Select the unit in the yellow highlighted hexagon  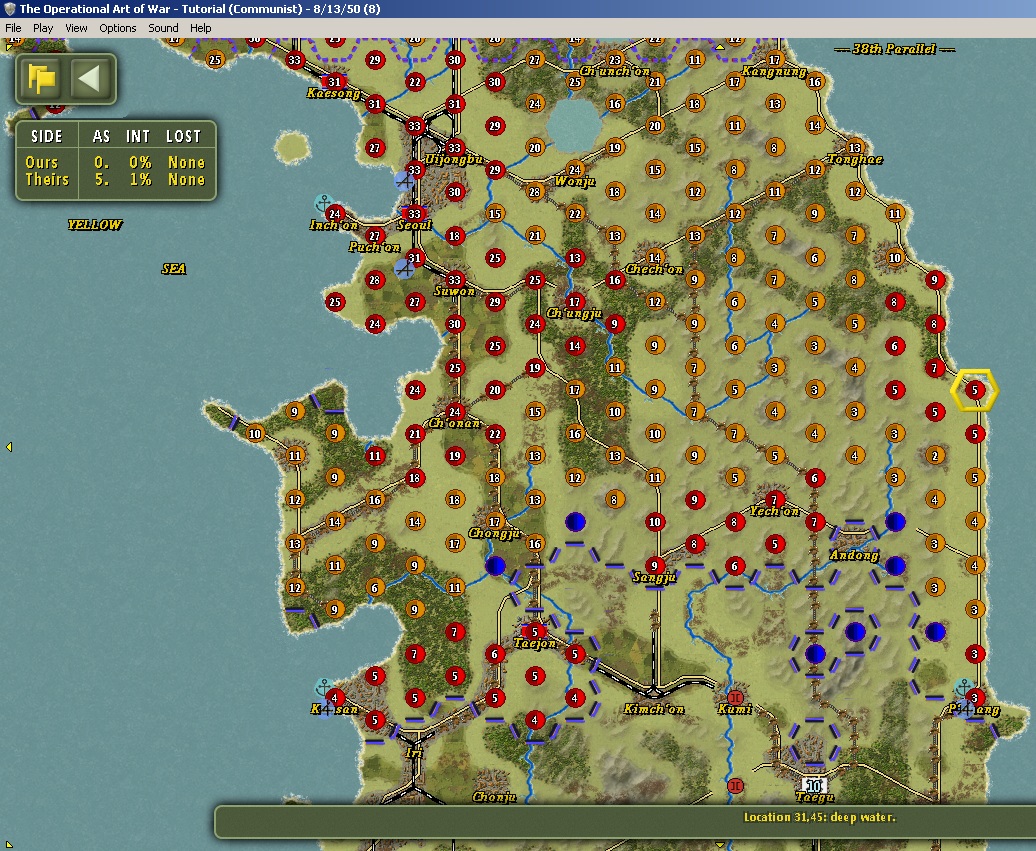pos(975,390)
